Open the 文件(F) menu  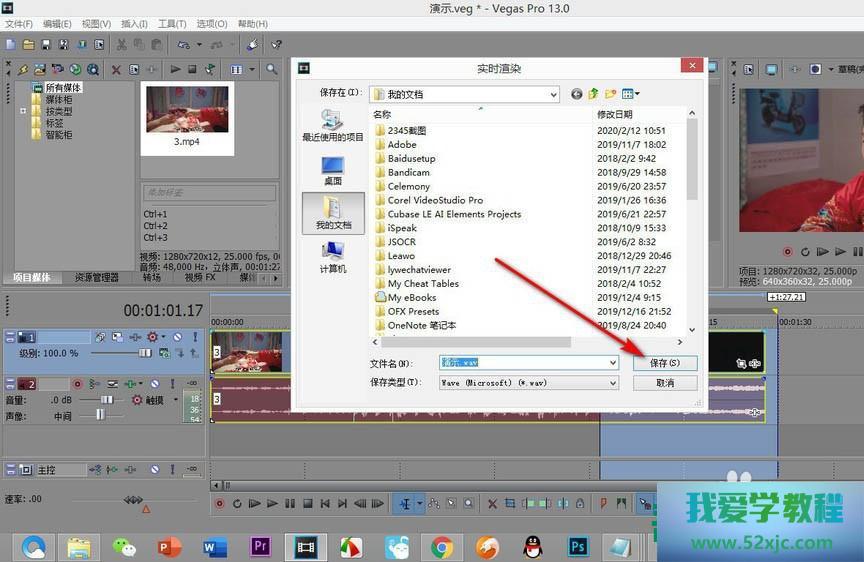click(19, 24)
